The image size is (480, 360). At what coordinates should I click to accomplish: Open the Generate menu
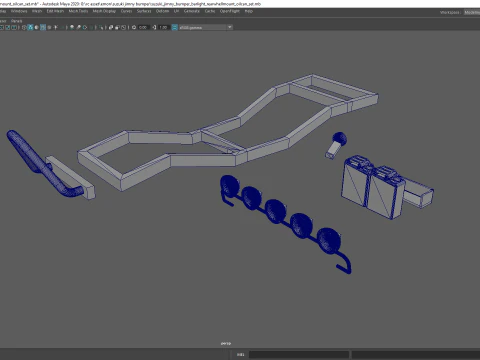(x=192, y=11)
